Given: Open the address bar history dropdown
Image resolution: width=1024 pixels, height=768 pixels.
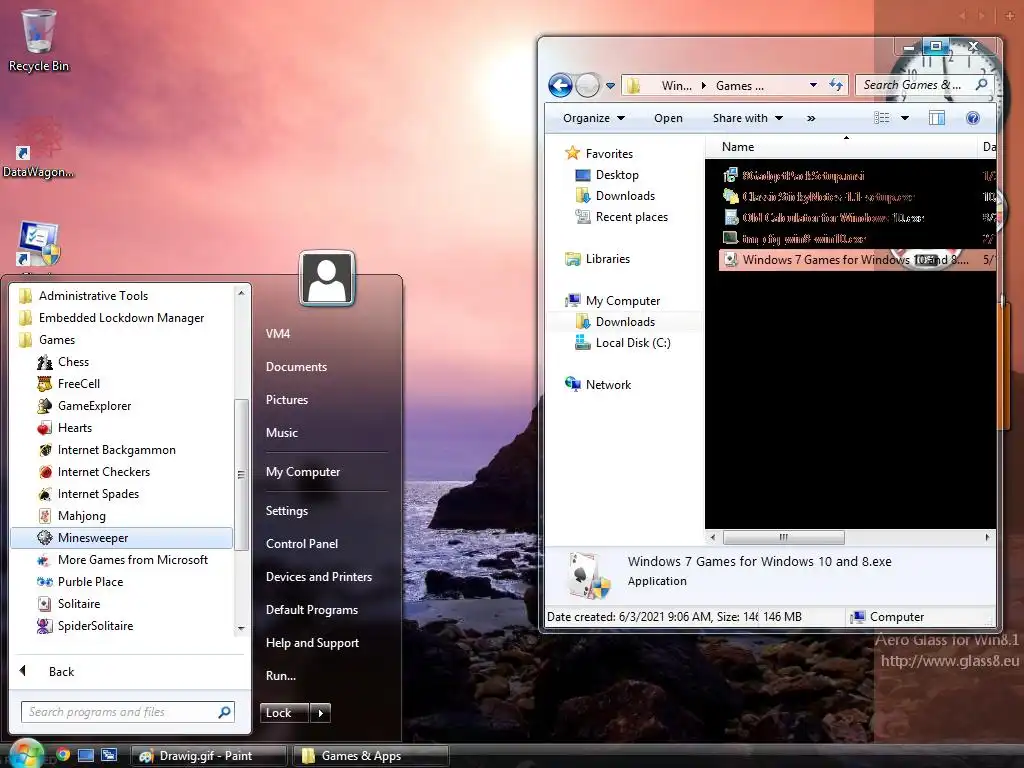Looking at the screenshot, I should click(813, 85).
